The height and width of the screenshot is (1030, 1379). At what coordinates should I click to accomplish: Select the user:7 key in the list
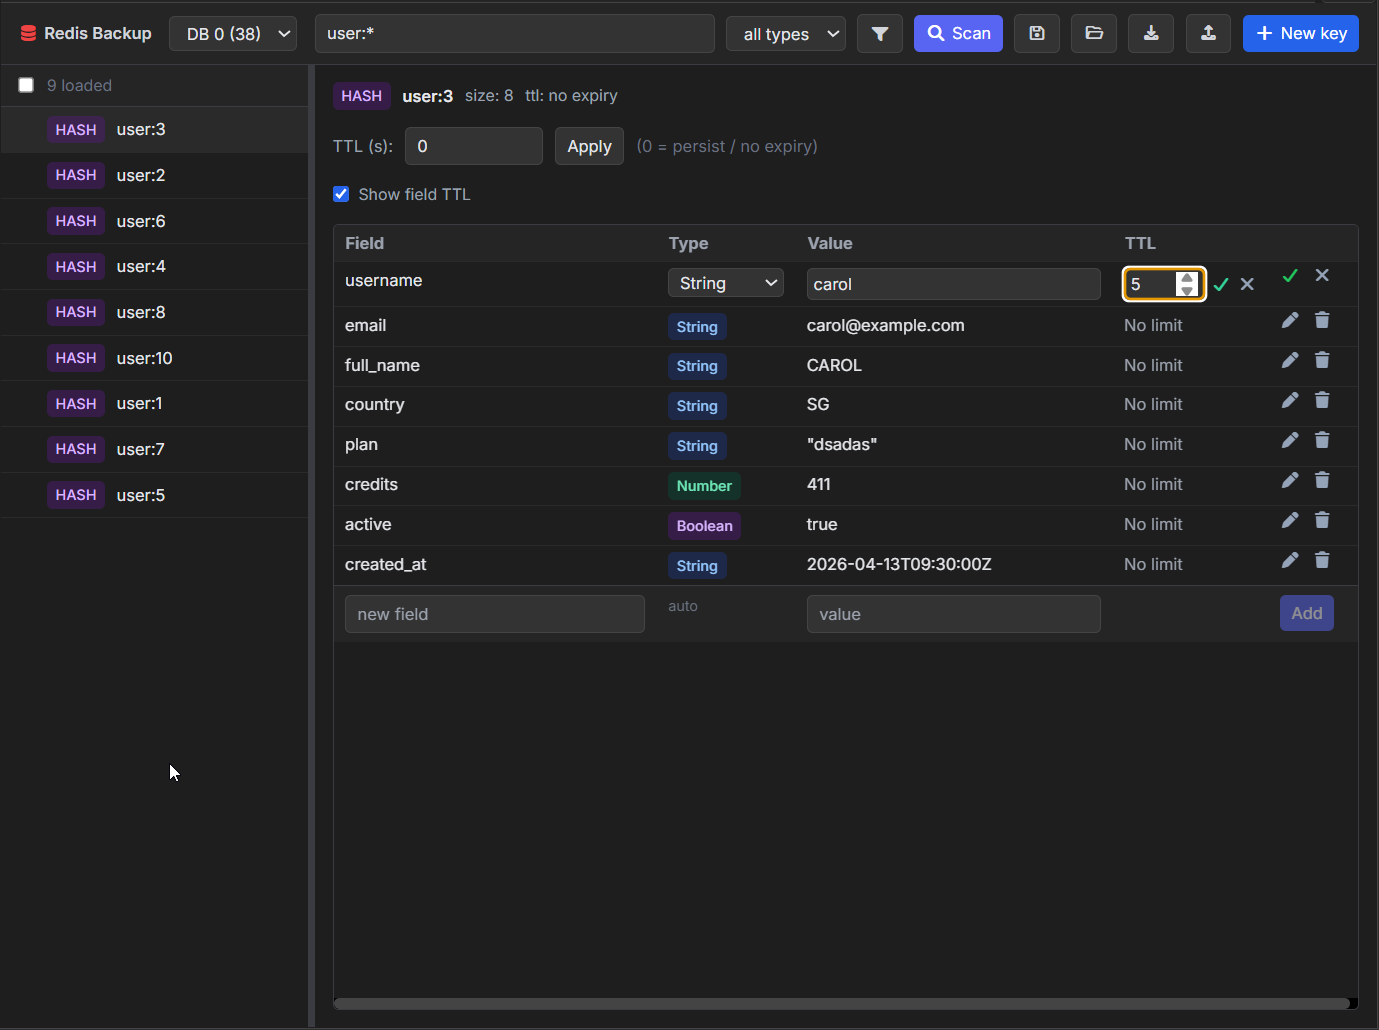point(154,449)
